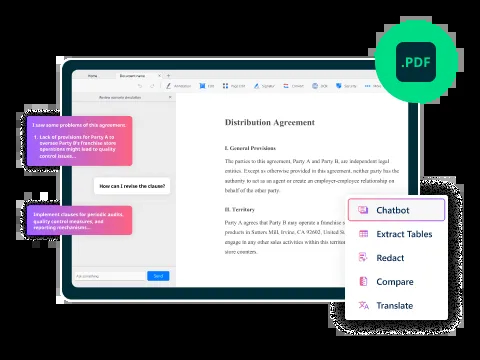Open the Page Edit grid tool

[234, 86]
